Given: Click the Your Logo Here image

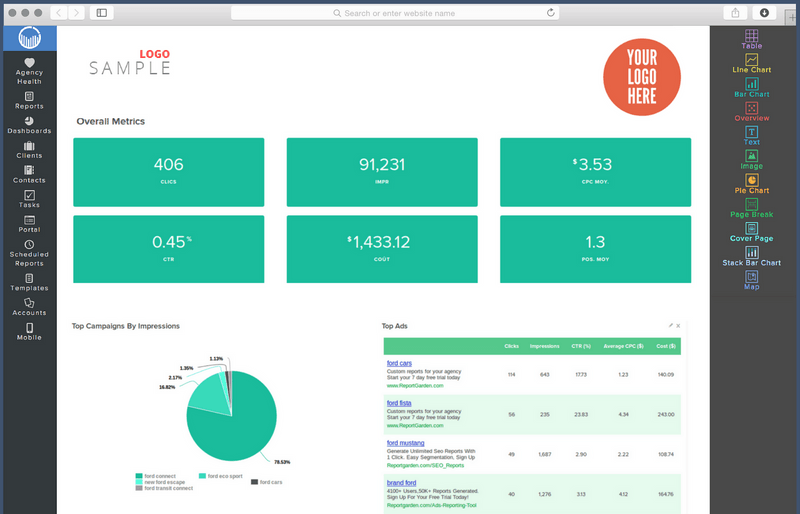Looking at the screenshot, I should (642, 77).
